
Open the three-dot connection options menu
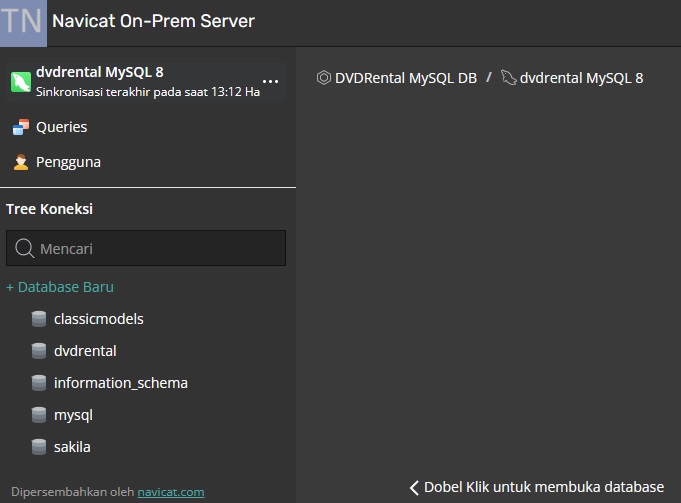270,82
